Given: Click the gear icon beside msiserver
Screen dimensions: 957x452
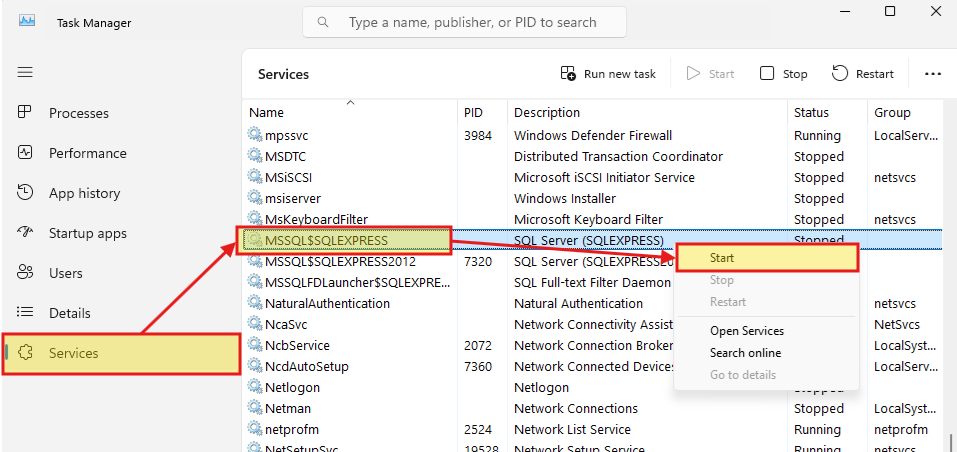Looking at the screenshot, I should [x=254, y=198].
